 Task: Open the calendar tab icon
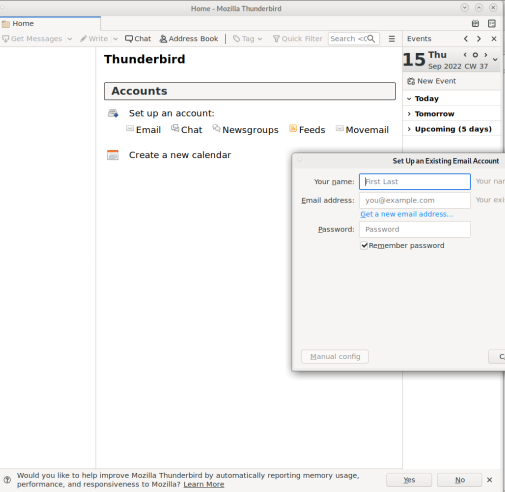tap(475, 23)
